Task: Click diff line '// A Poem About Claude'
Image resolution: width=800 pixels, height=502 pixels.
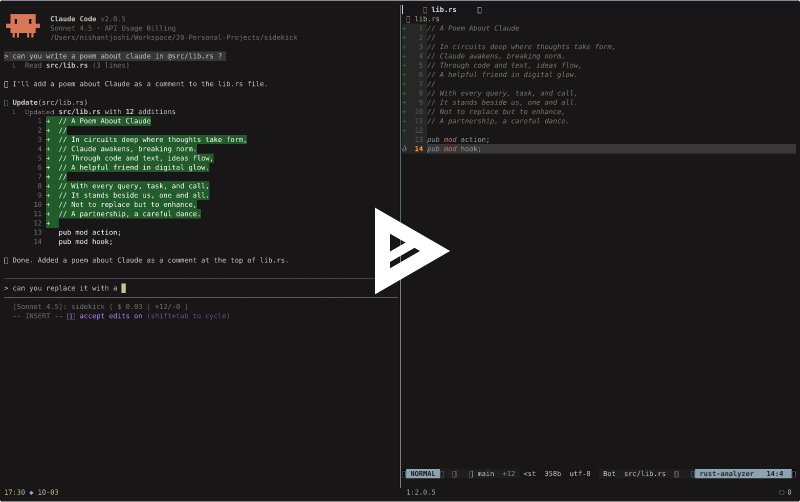Action: tap(104, 121)
